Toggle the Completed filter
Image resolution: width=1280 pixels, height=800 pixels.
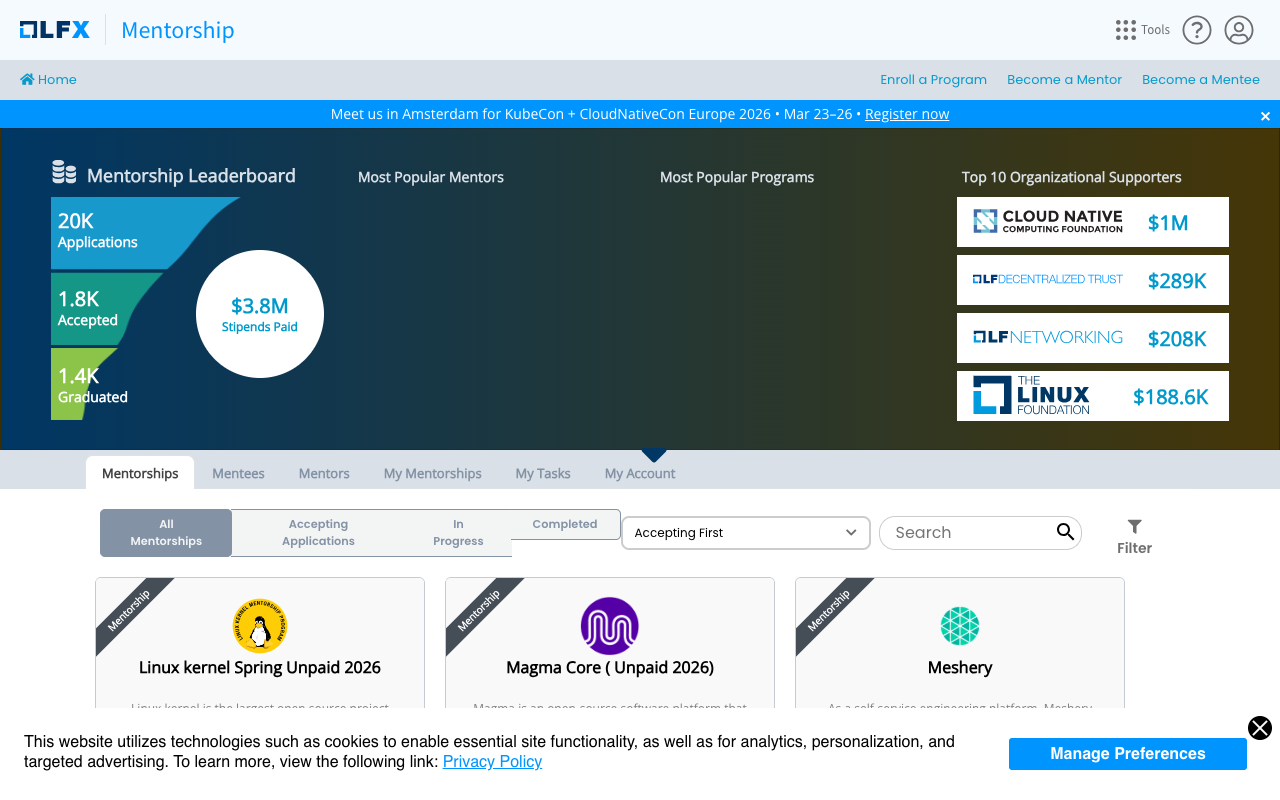tap(565, 524)
